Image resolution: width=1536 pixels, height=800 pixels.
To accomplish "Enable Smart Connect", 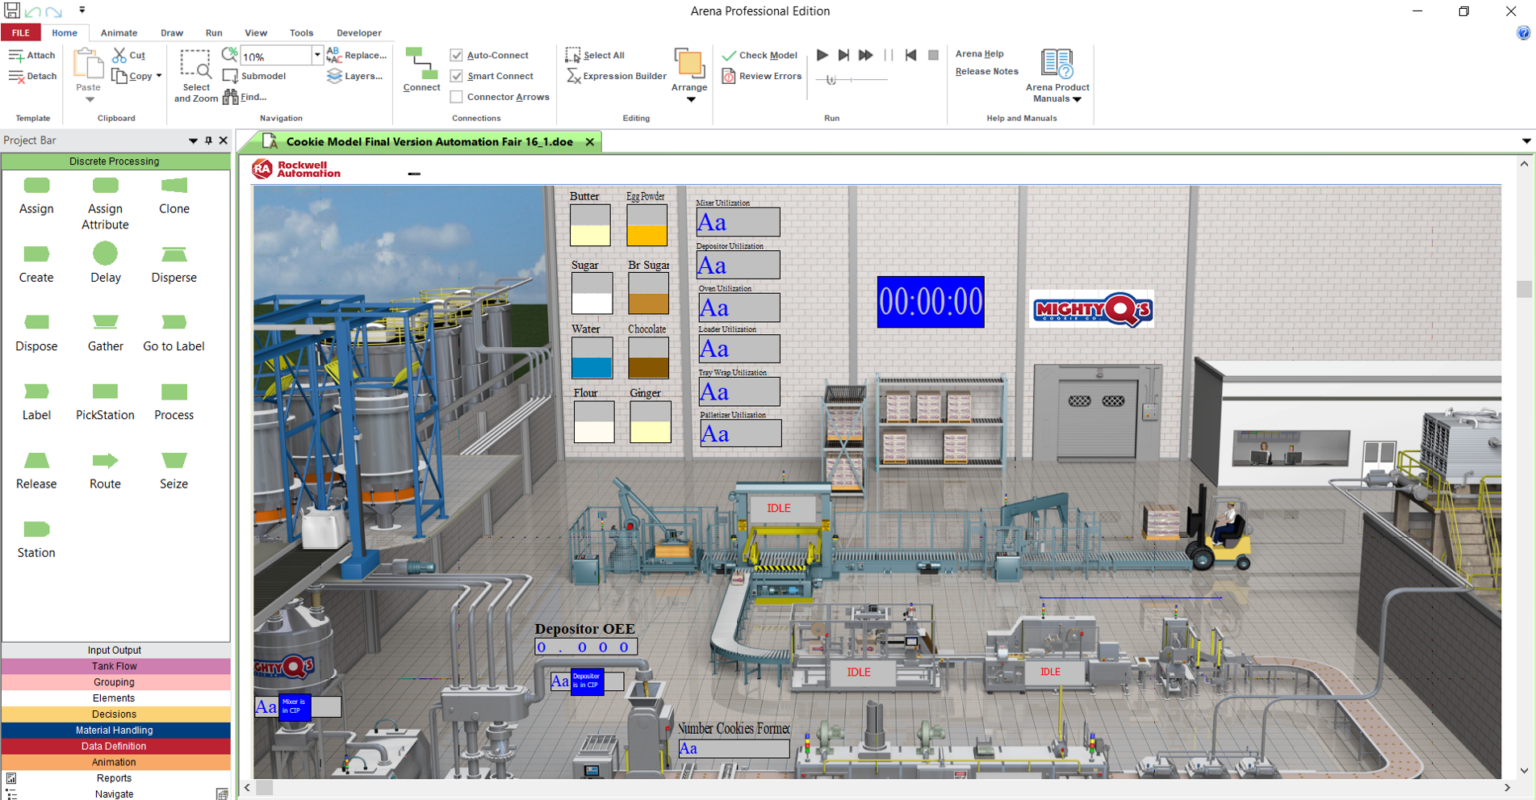I will coord(456,75).
